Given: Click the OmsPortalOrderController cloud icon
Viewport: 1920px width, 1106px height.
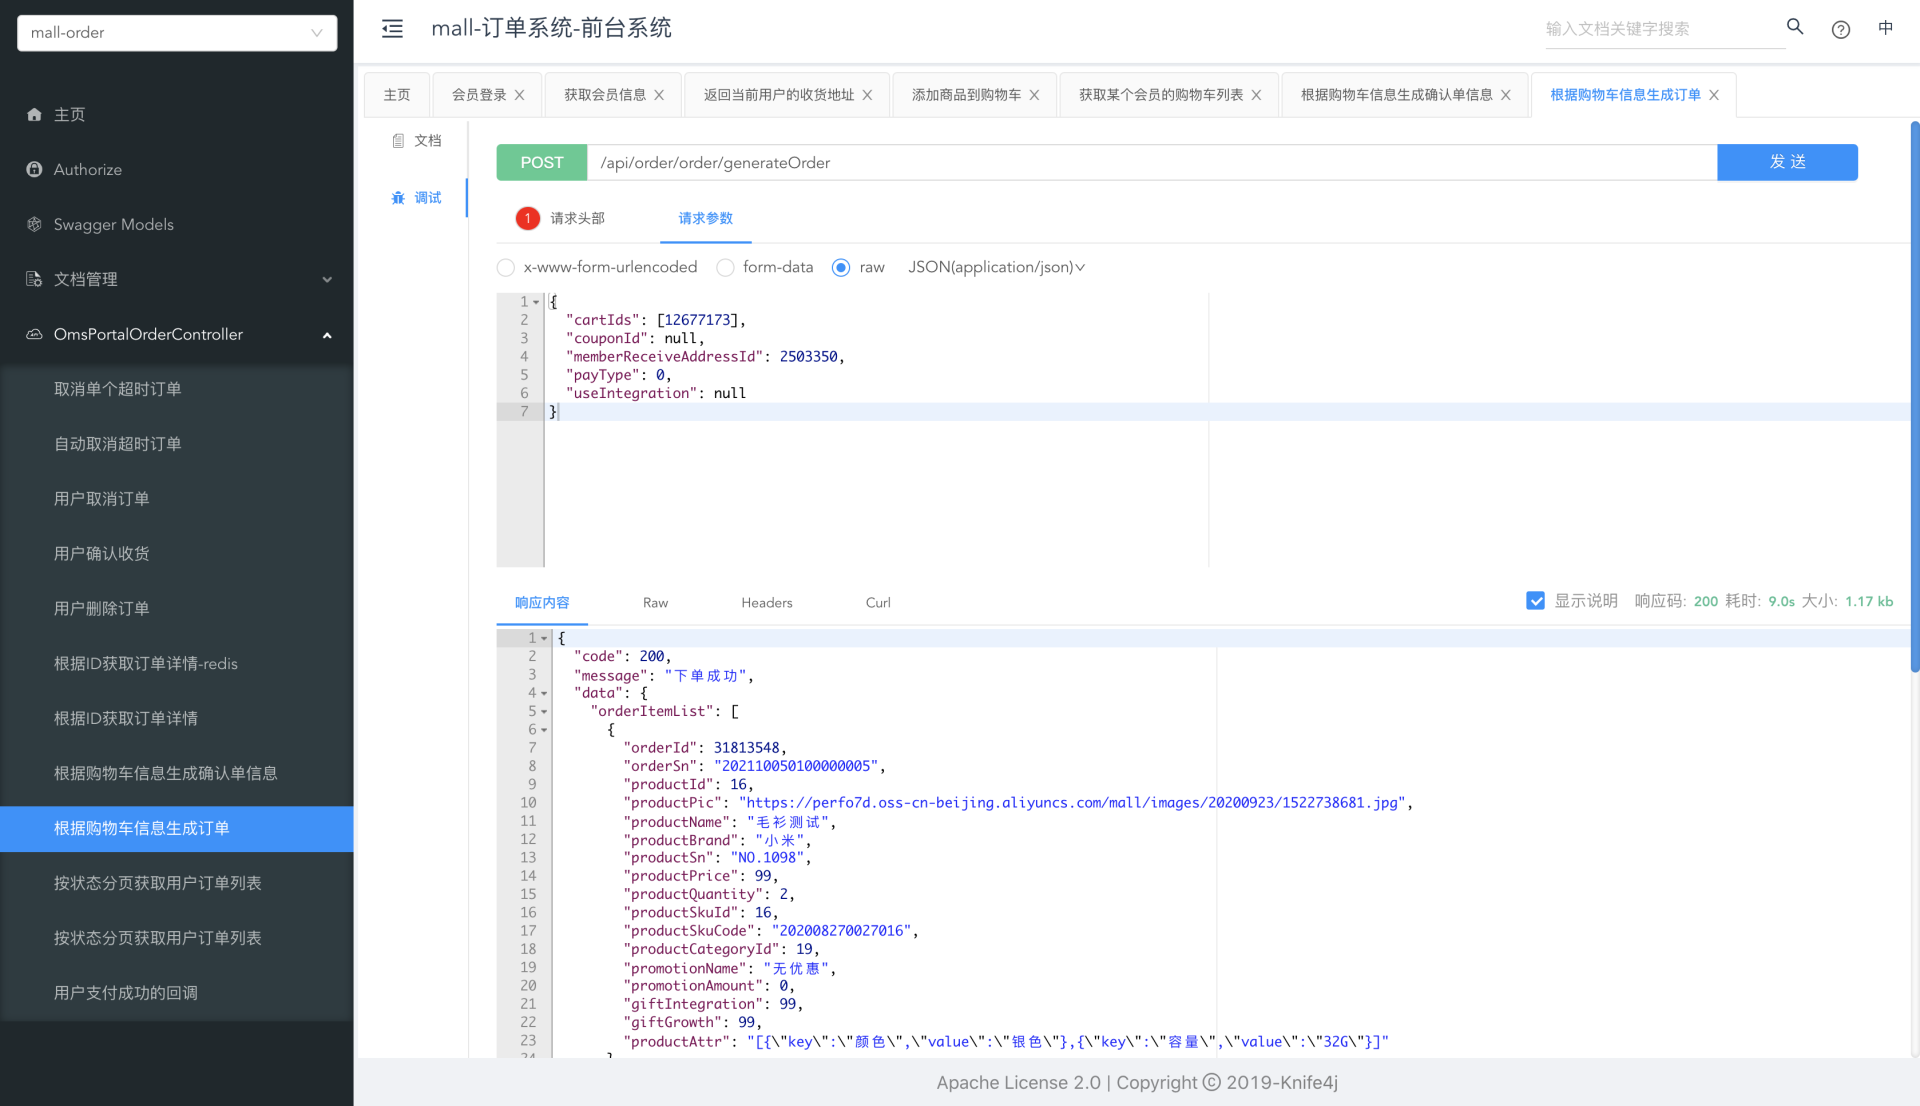Looking at the screenshot, I should tap(34, 334).
